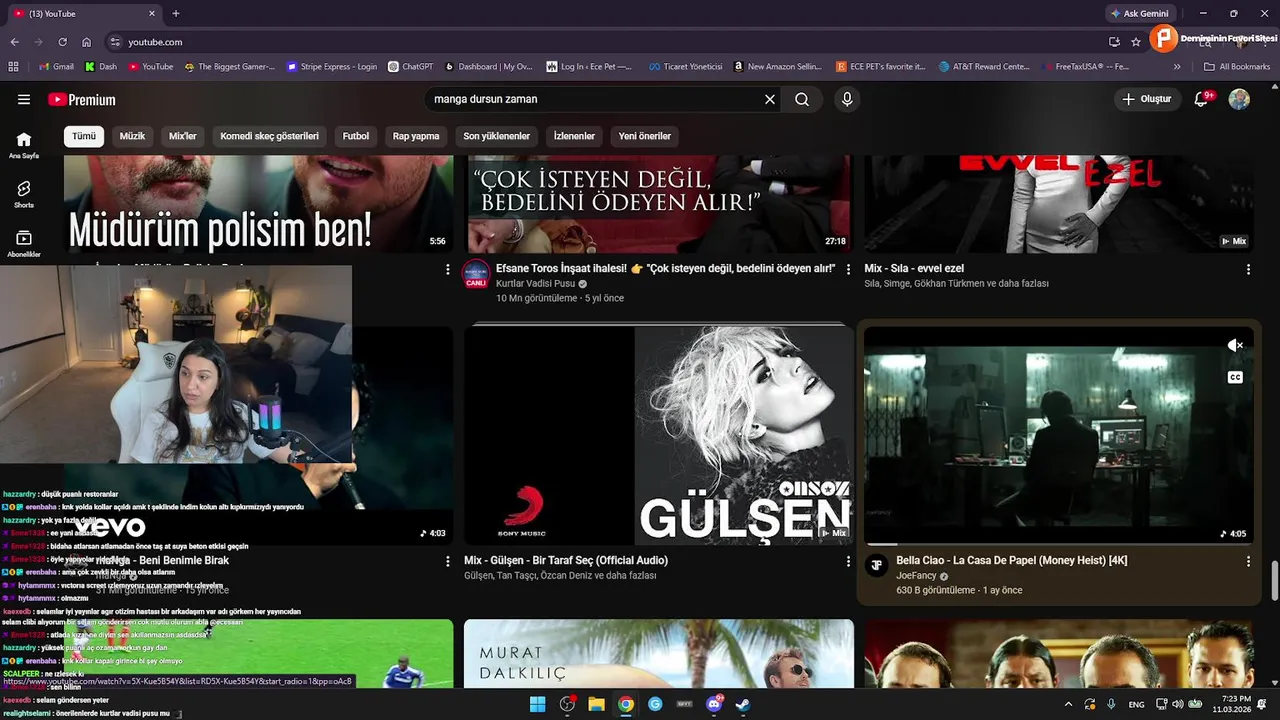Open more options for Mix - Sıla
The width and height of the screenshot is (1280, 720).
tap(1248, 269)
